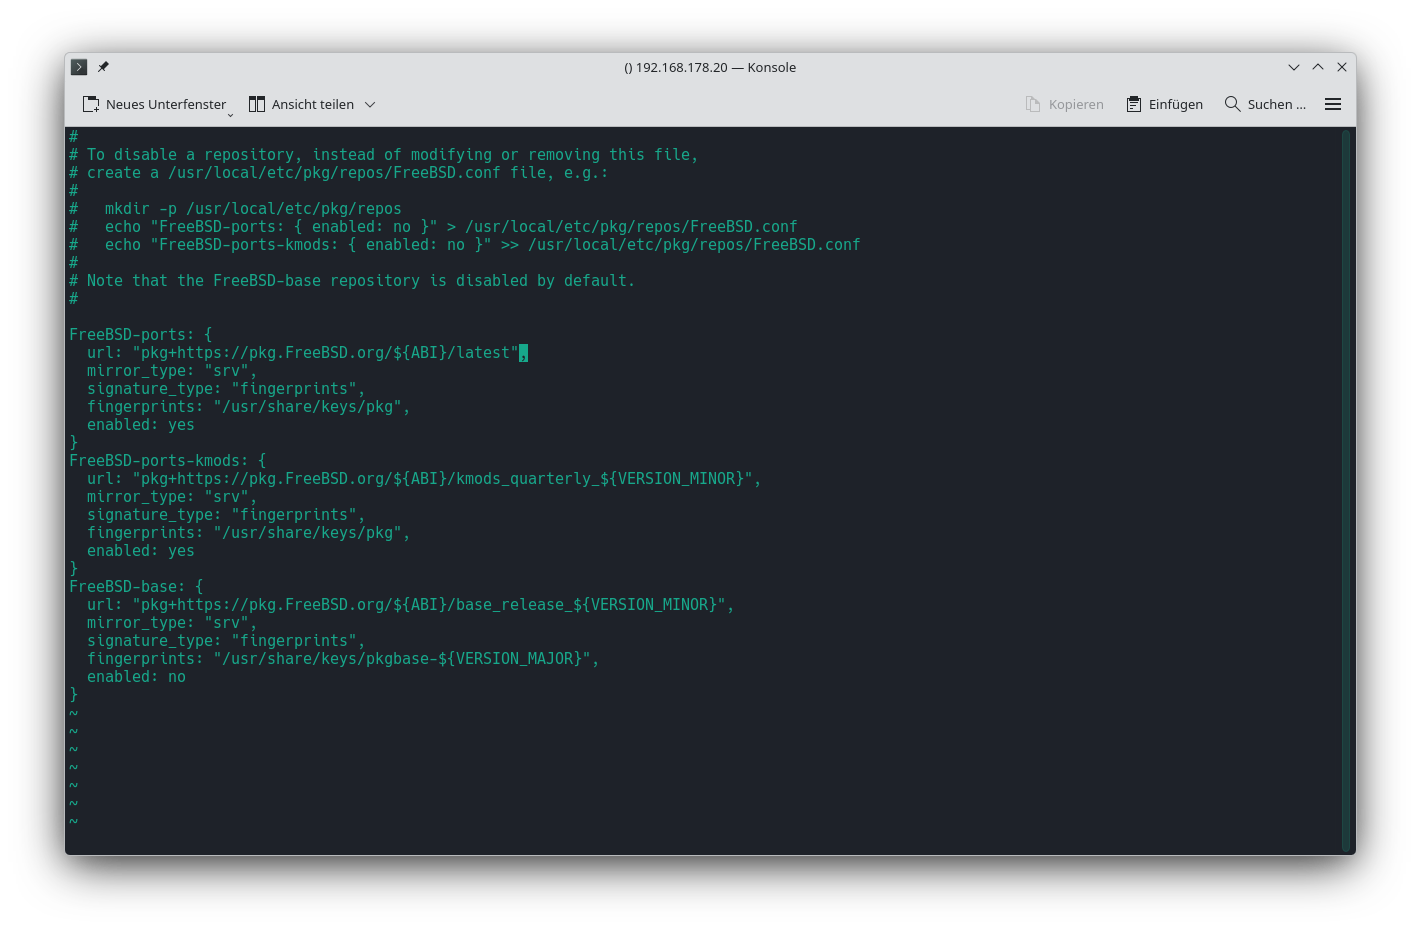This screenshot has height=932, width=1421.
Task: Click the 'Note that the FreeBSD-base repository' comment
Action: 352,281
